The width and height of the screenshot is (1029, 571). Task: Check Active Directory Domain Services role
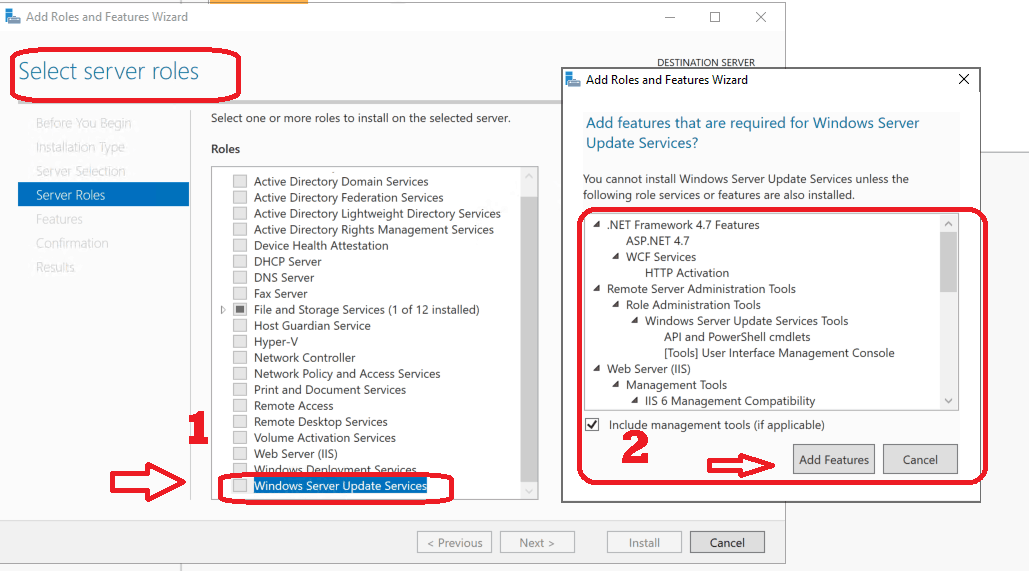tap(240, 181)
